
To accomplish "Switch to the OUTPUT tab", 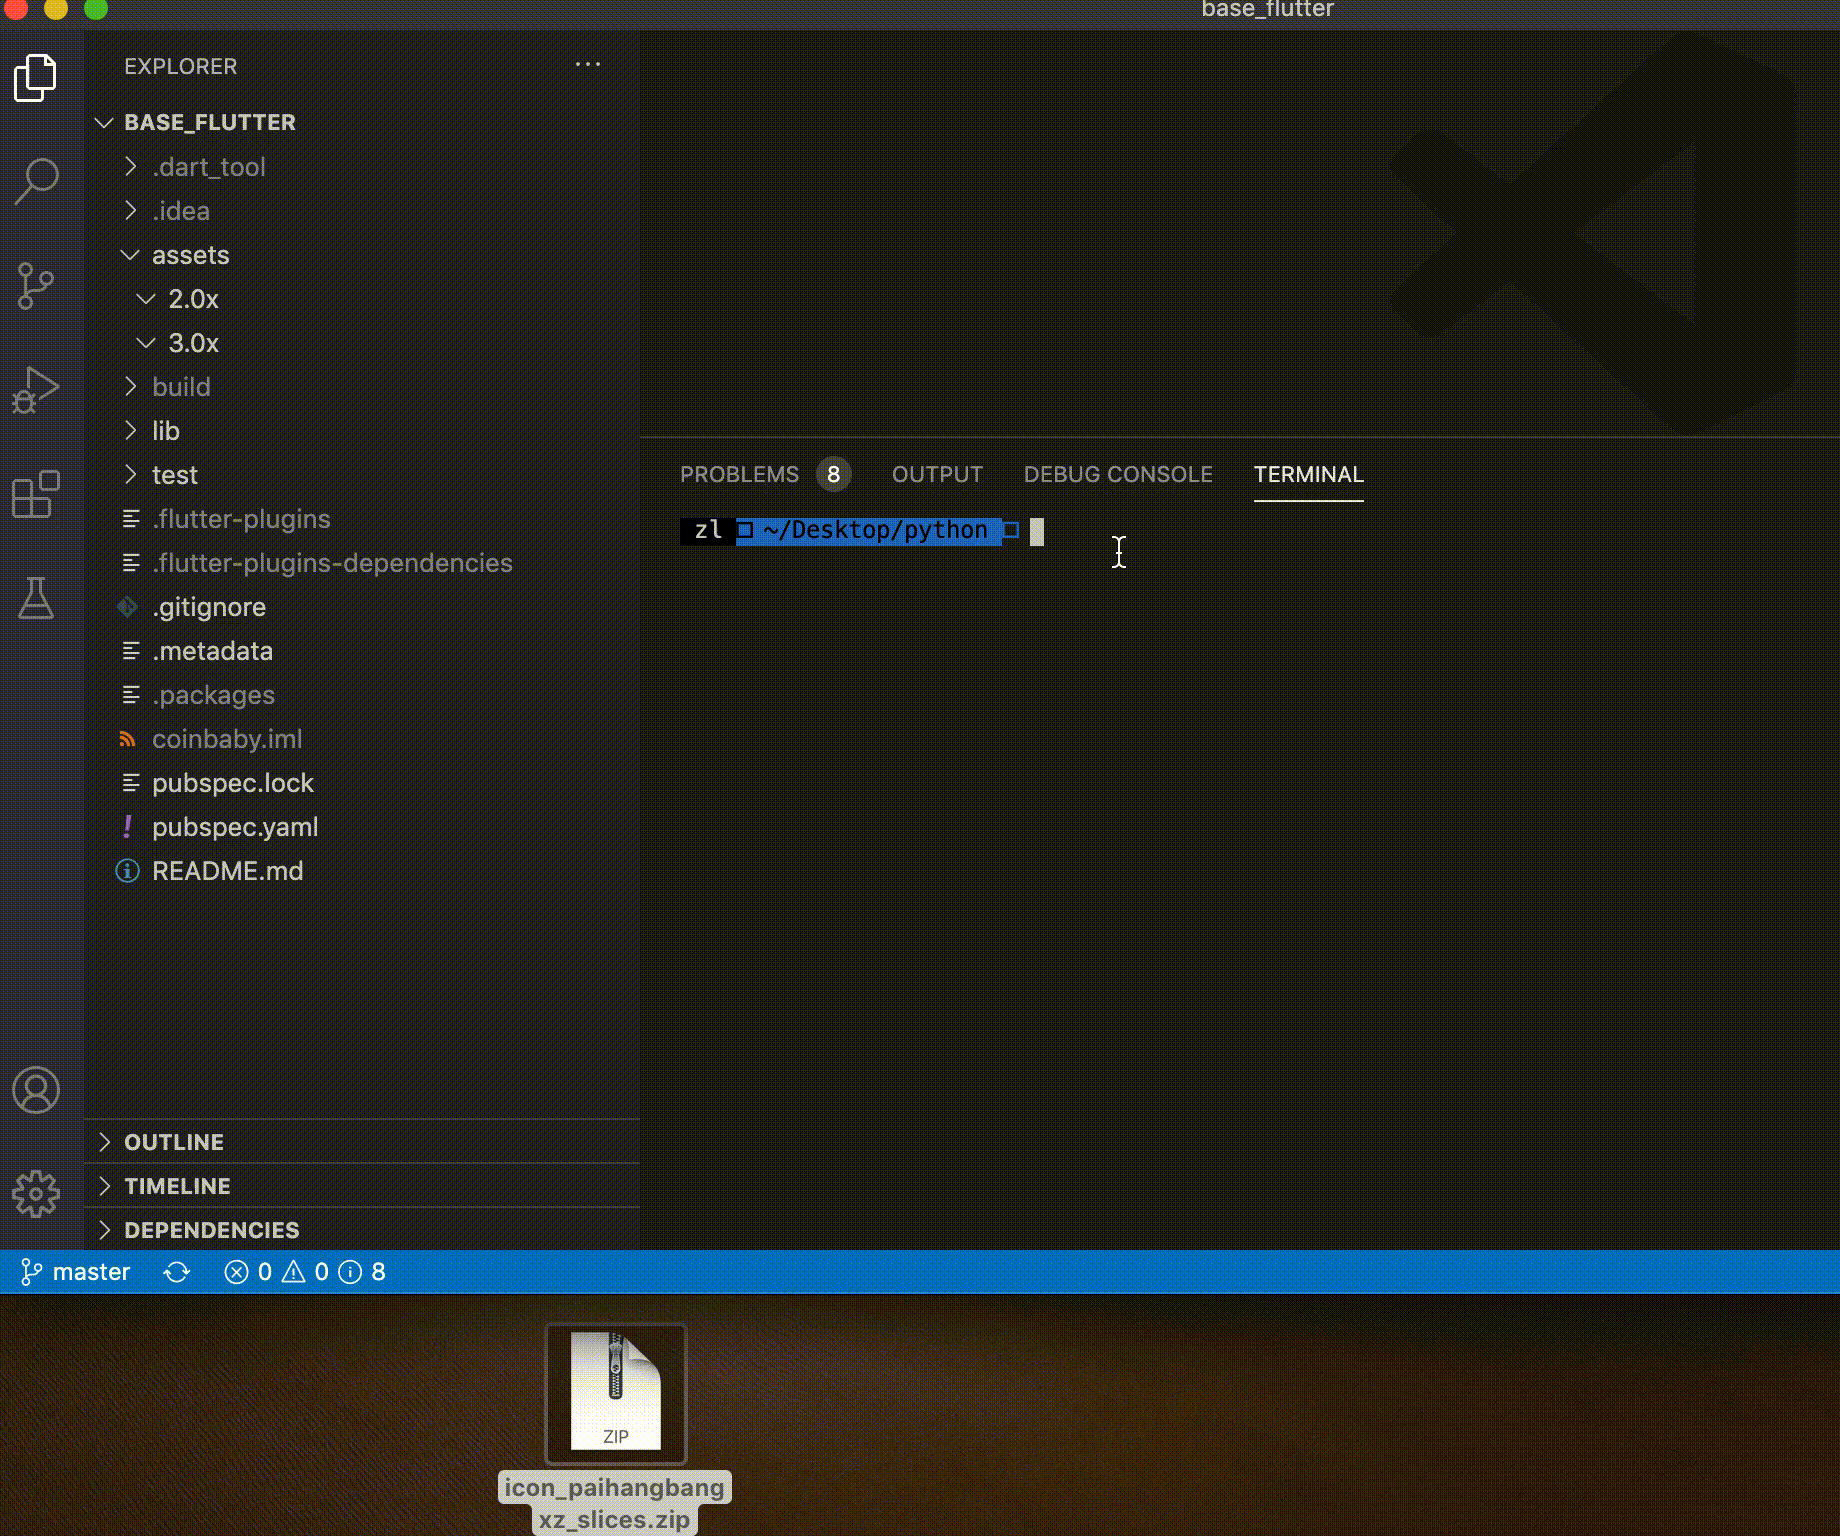I will (937, 474).
